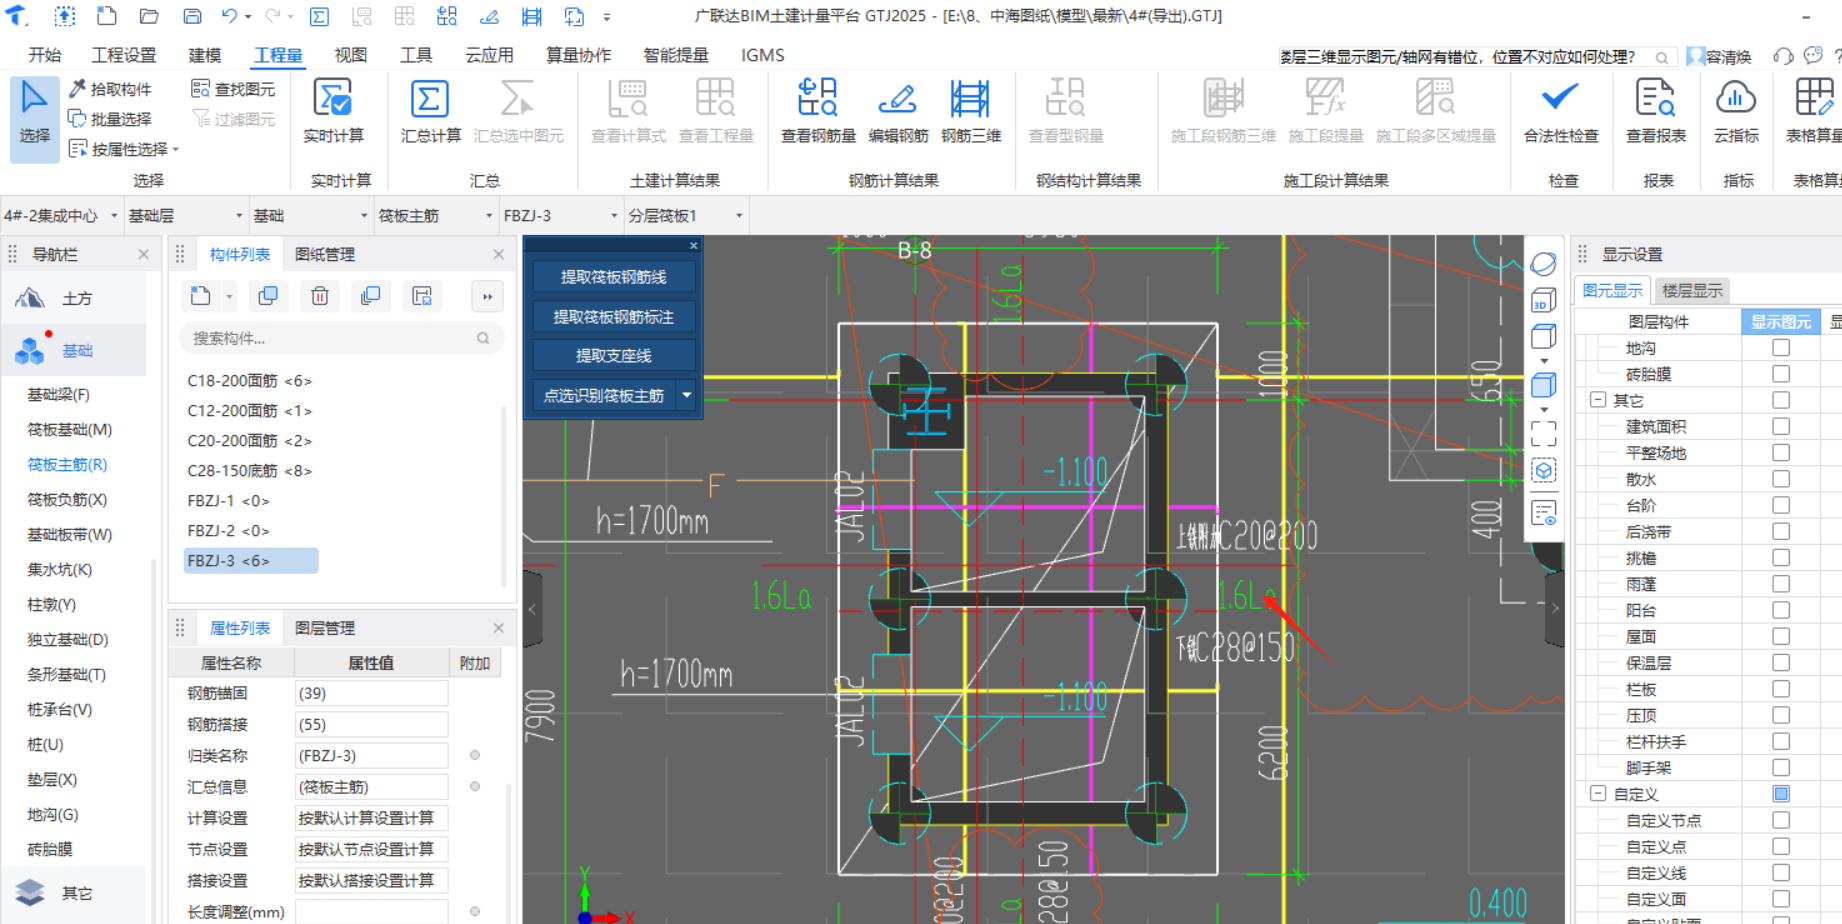Toggle 平整场地 display checkbox

(x=1781, y=452)
